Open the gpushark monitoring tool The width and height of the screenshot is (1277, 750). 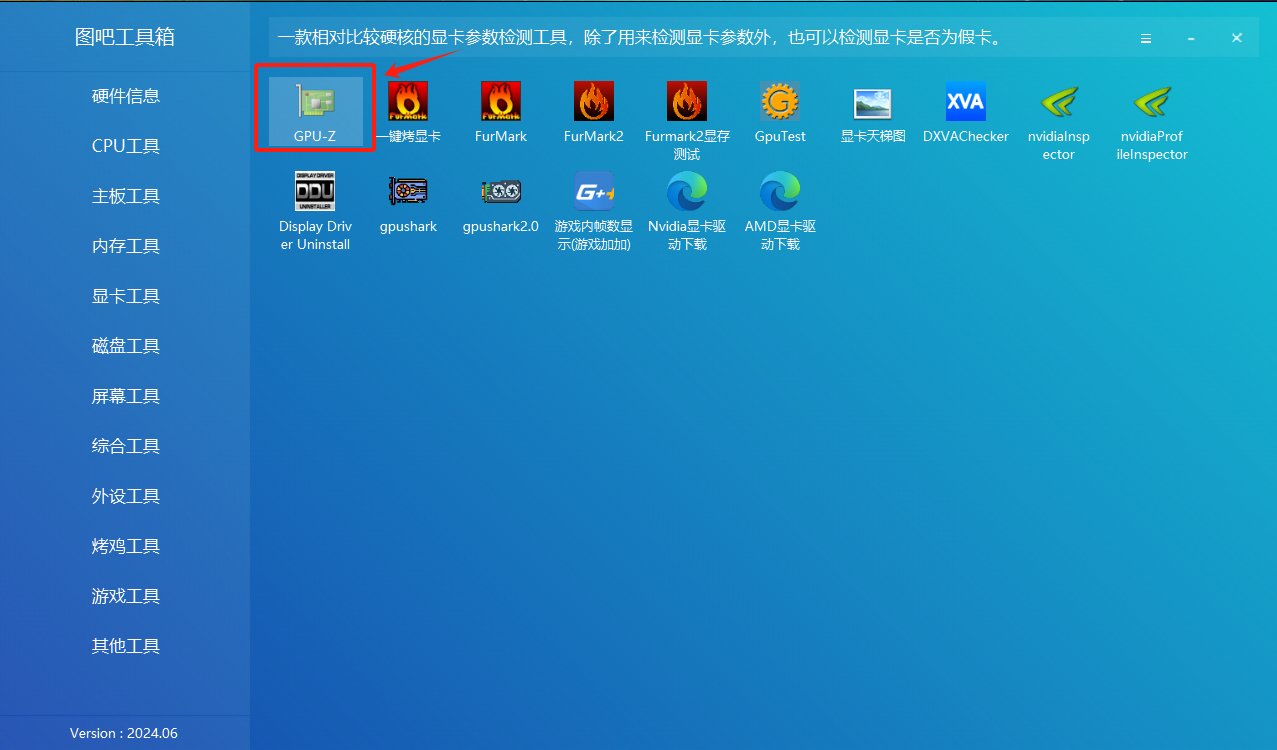click(x=408, y=202)
